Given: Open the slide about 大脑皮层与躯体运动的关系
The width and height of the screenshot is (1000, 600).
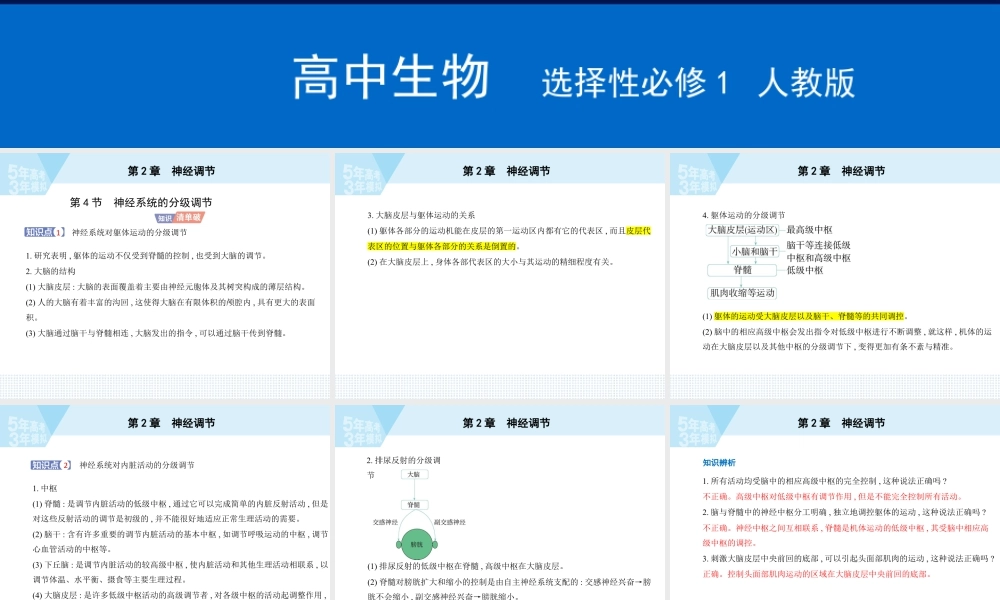Looking at the screenshot, I should point(500,275).
